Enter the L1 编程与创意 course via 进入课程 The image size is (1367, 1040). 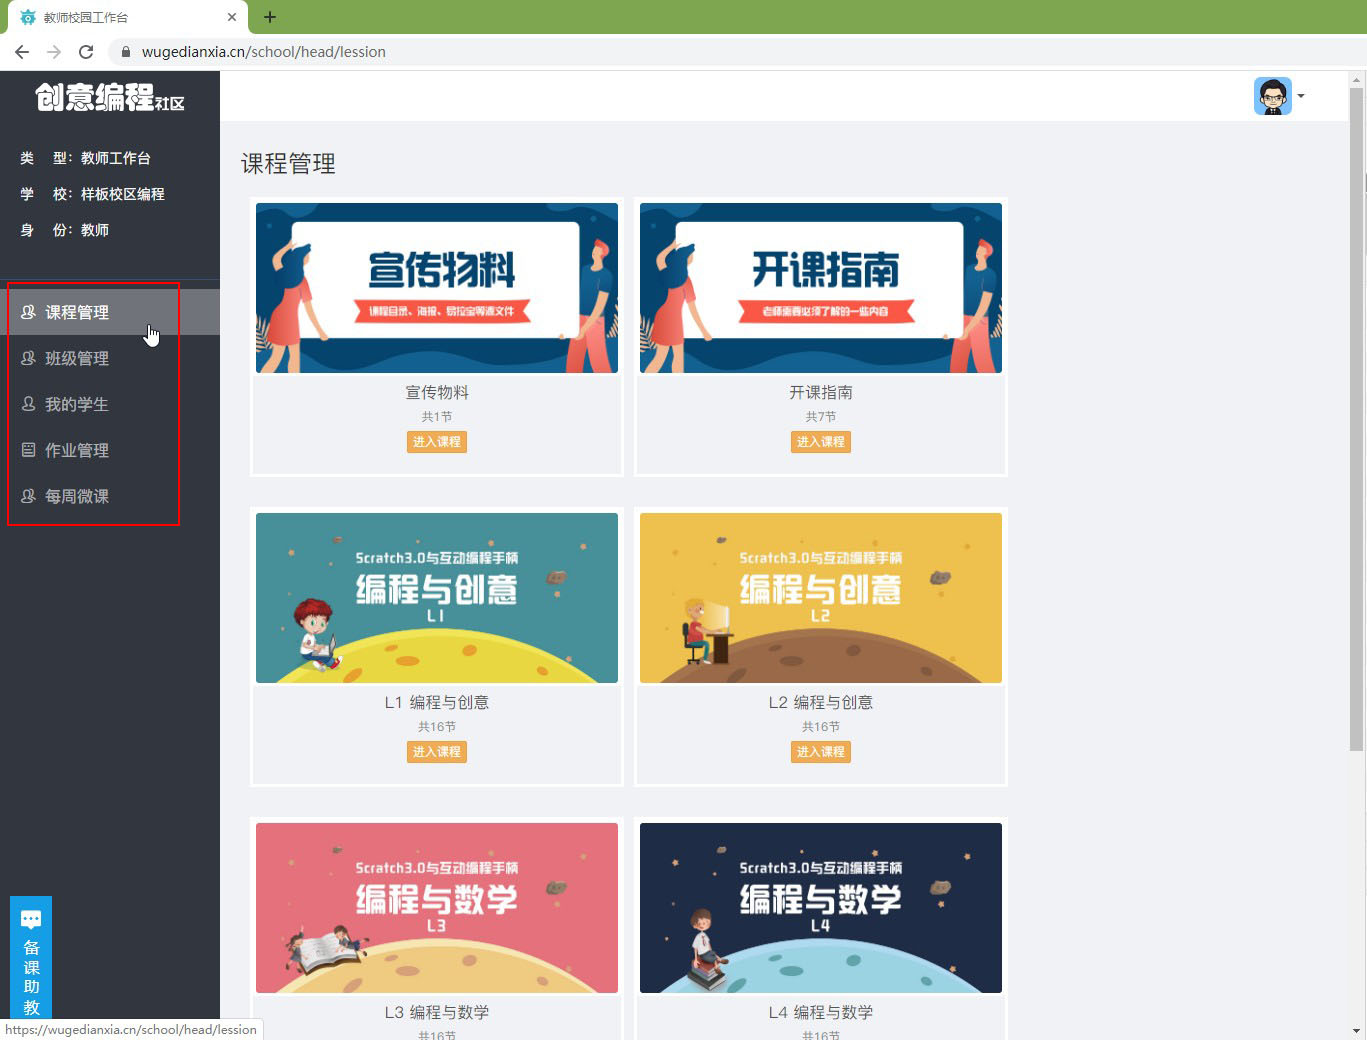pos(437,752)
